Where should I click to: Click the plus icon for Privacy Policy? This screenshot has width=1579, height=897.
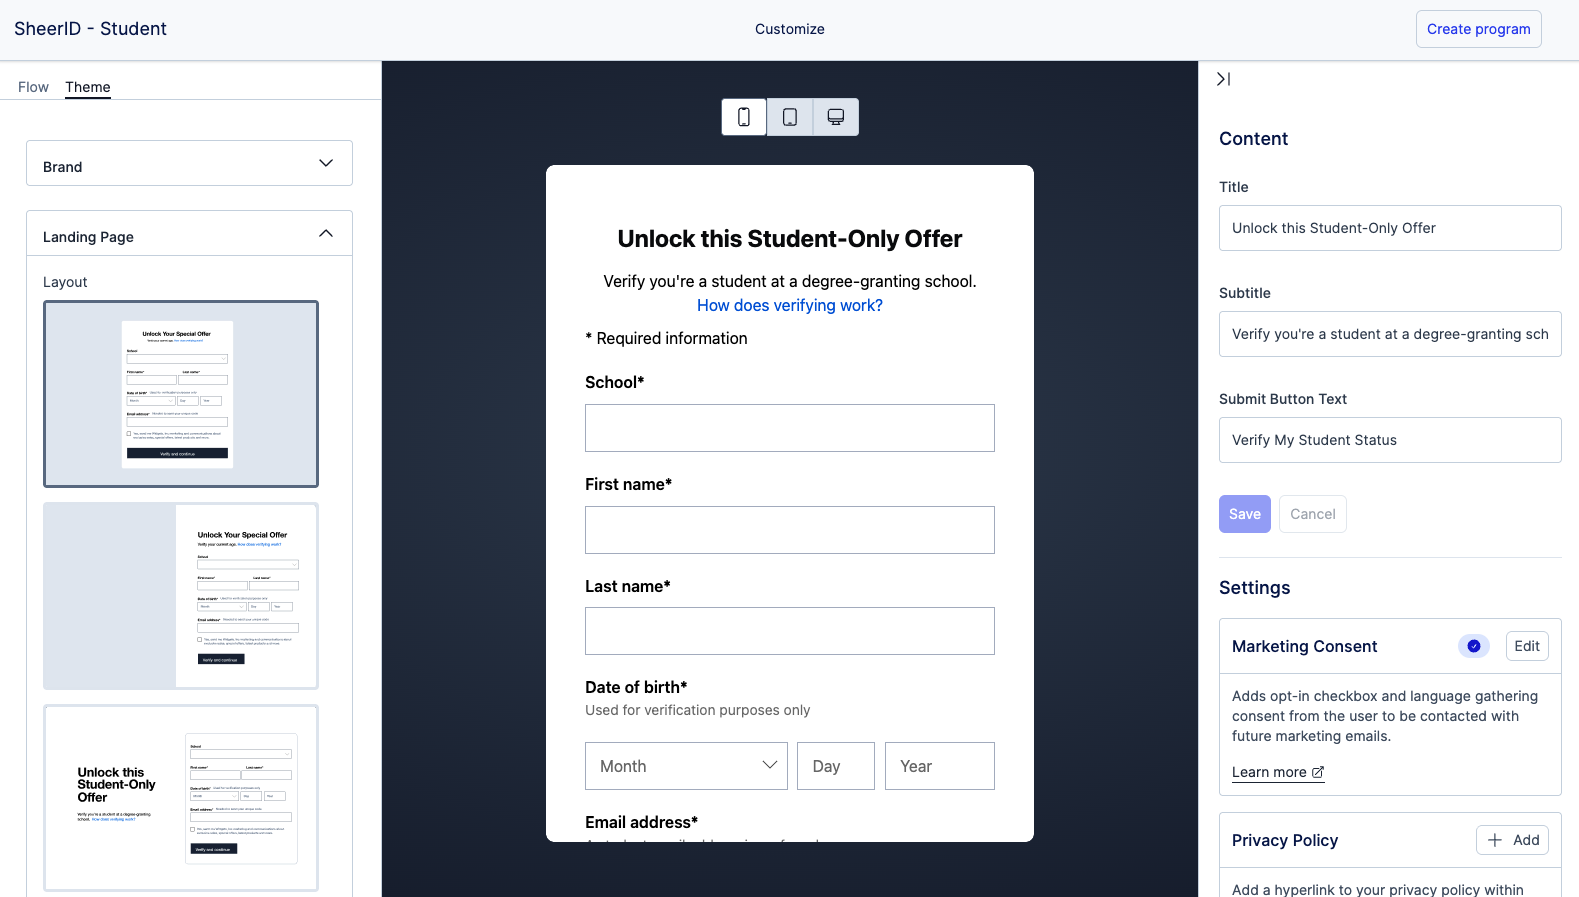(x=1495, y=840)
